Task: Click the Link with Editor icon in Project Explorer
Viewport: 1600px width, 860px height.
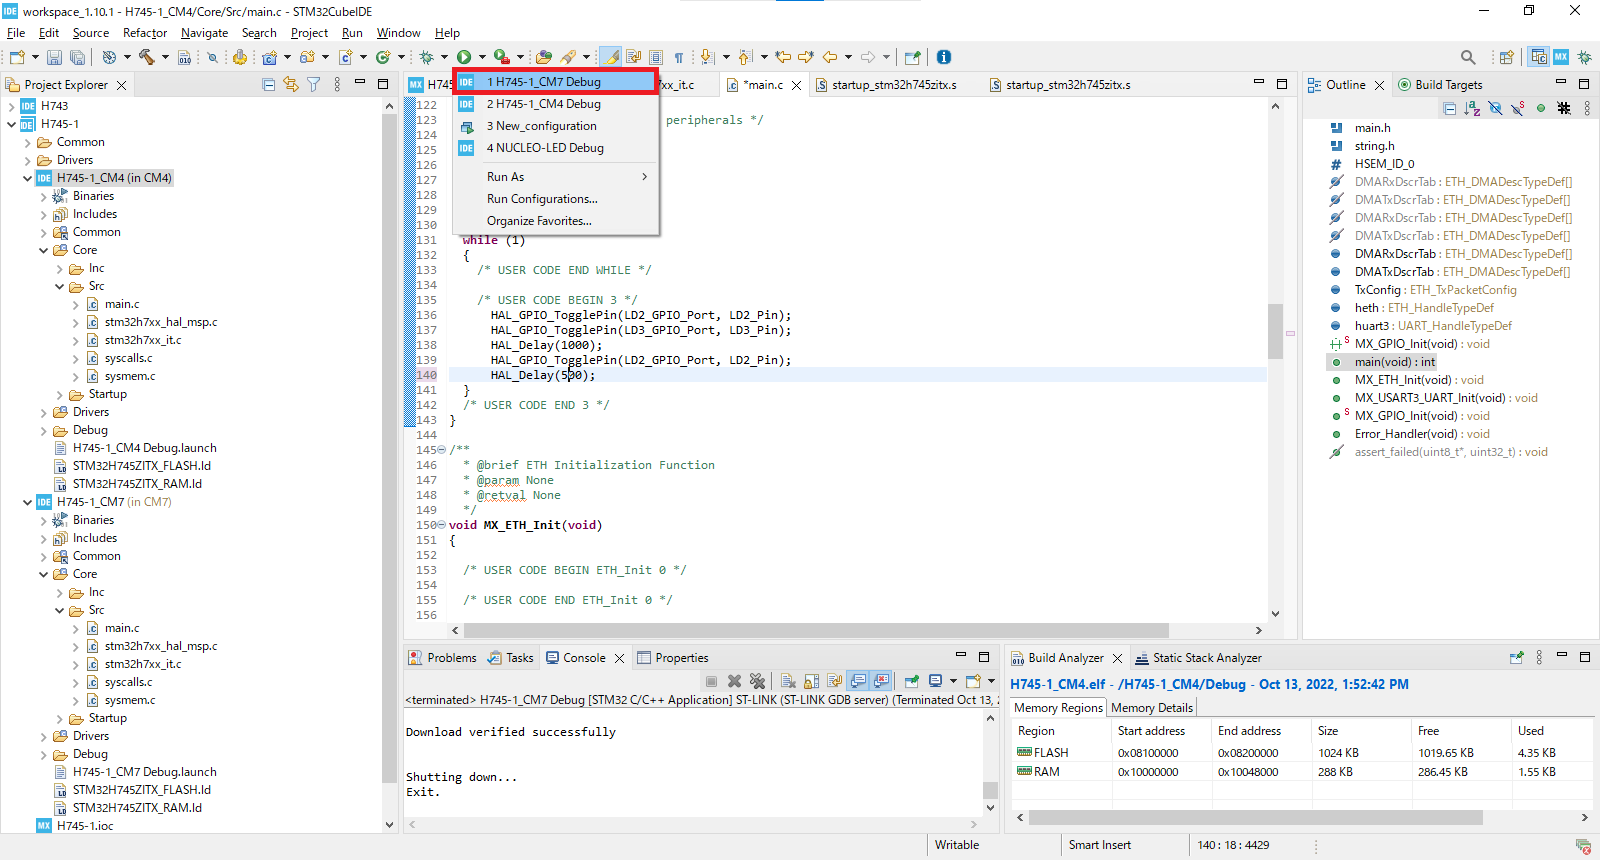Action: click(291, 85)
